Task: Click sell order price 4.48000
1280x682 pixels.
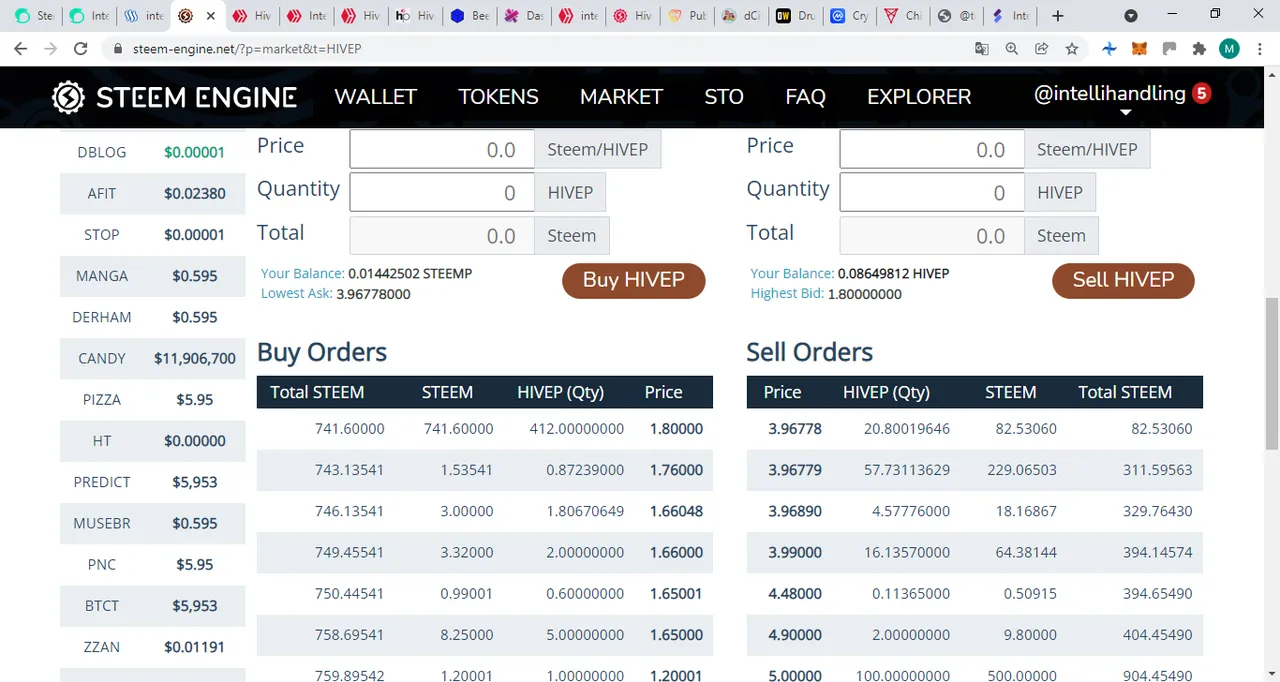Action: tap(795, 593)
